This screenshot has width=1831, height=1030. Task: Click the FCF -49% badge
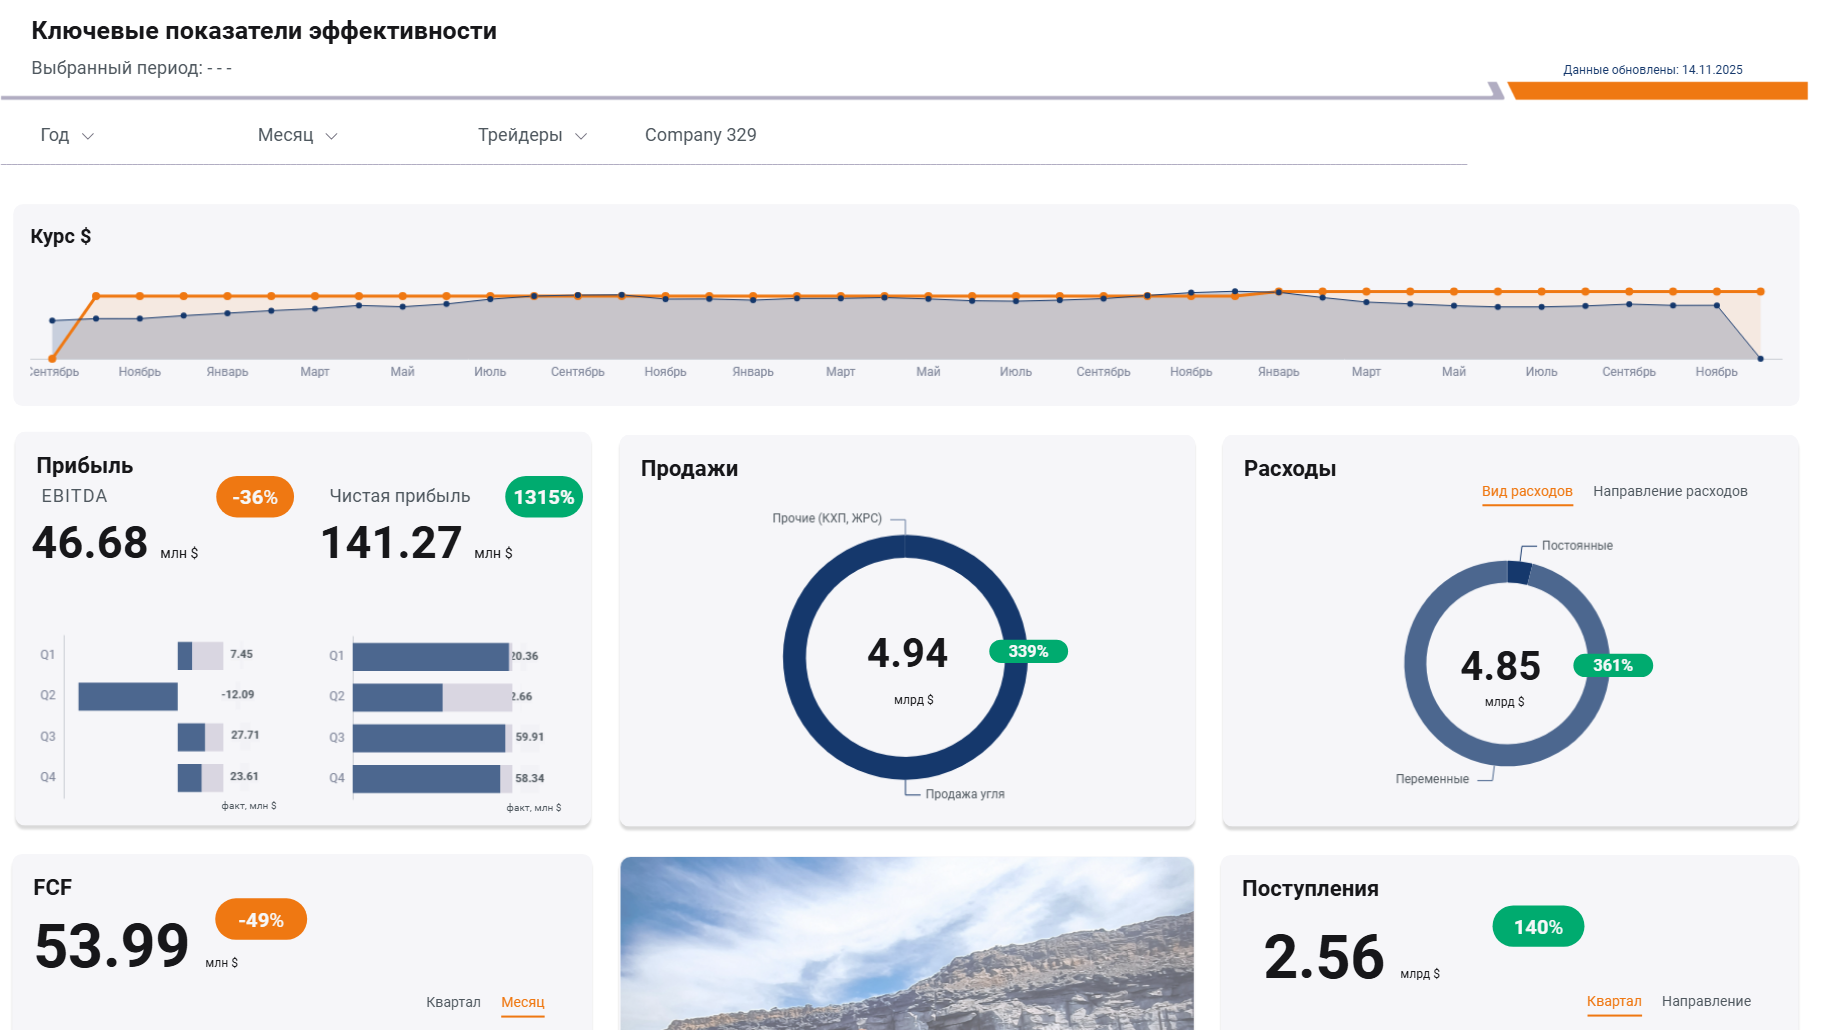(261, 920)
